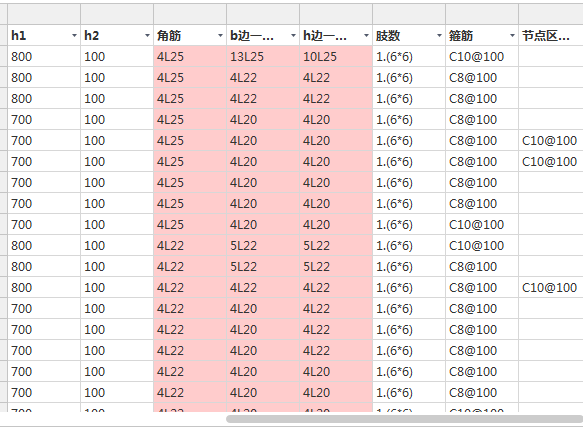
Task: Select 箍筋 C10@100 in the 4L25 / 4L20 row
Action: pos(482,225)
